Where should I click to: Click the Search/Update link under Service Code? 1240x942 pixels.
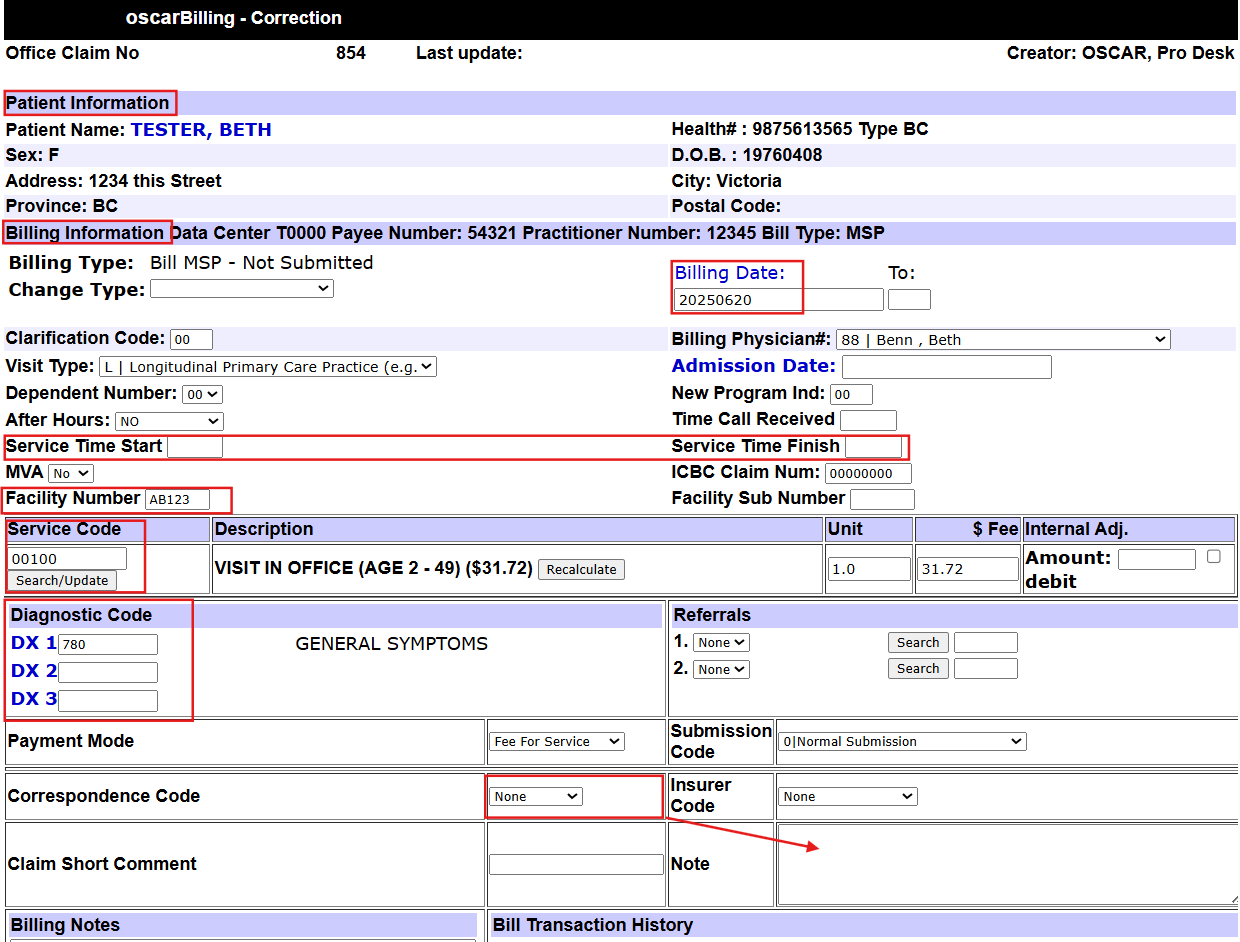coord(61,580)
